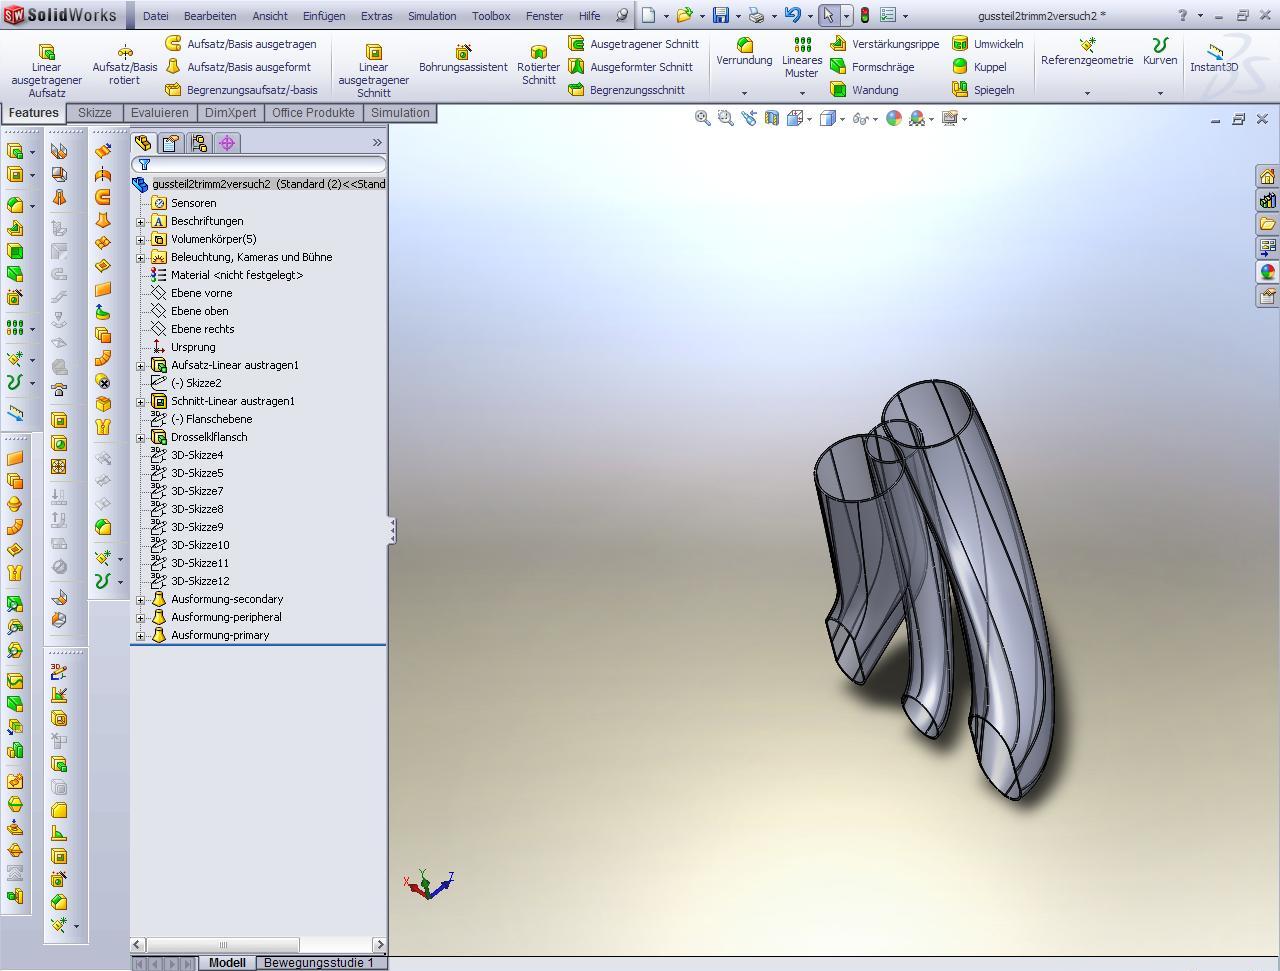Switch to the Evaluieren tab
This screenshot has width=1280, height=971.
click(x=159, y=113)
